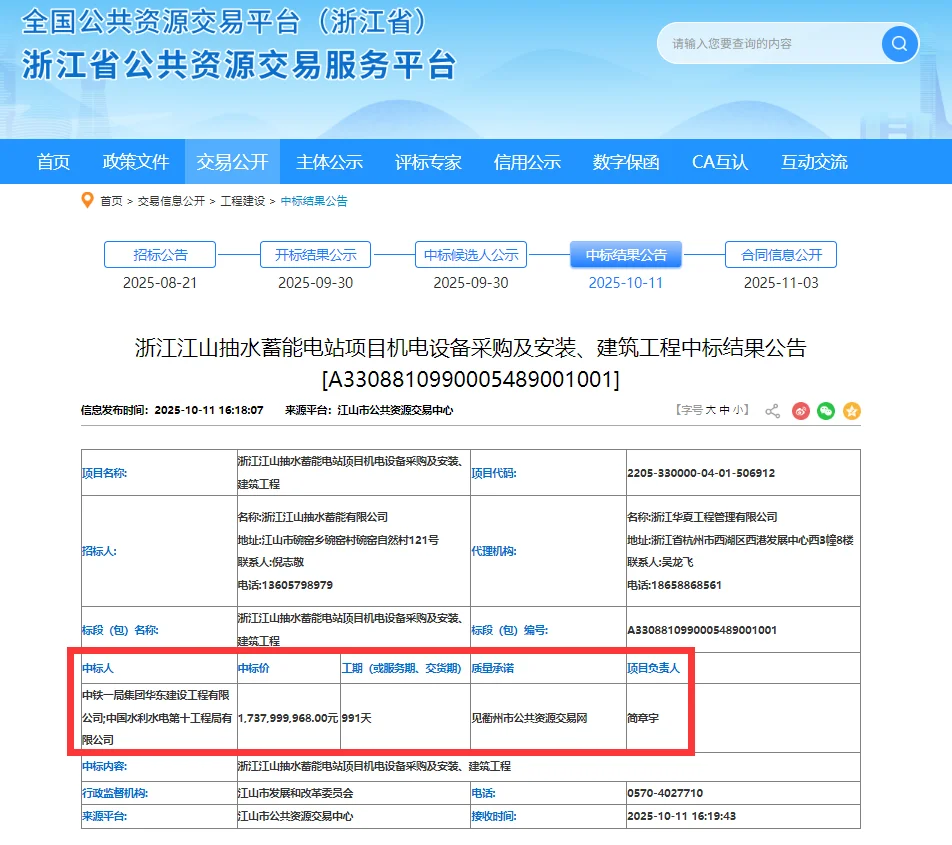Open the 信用公示 navigation menu
The image size is (952, 845).
[x=526, y=161]
